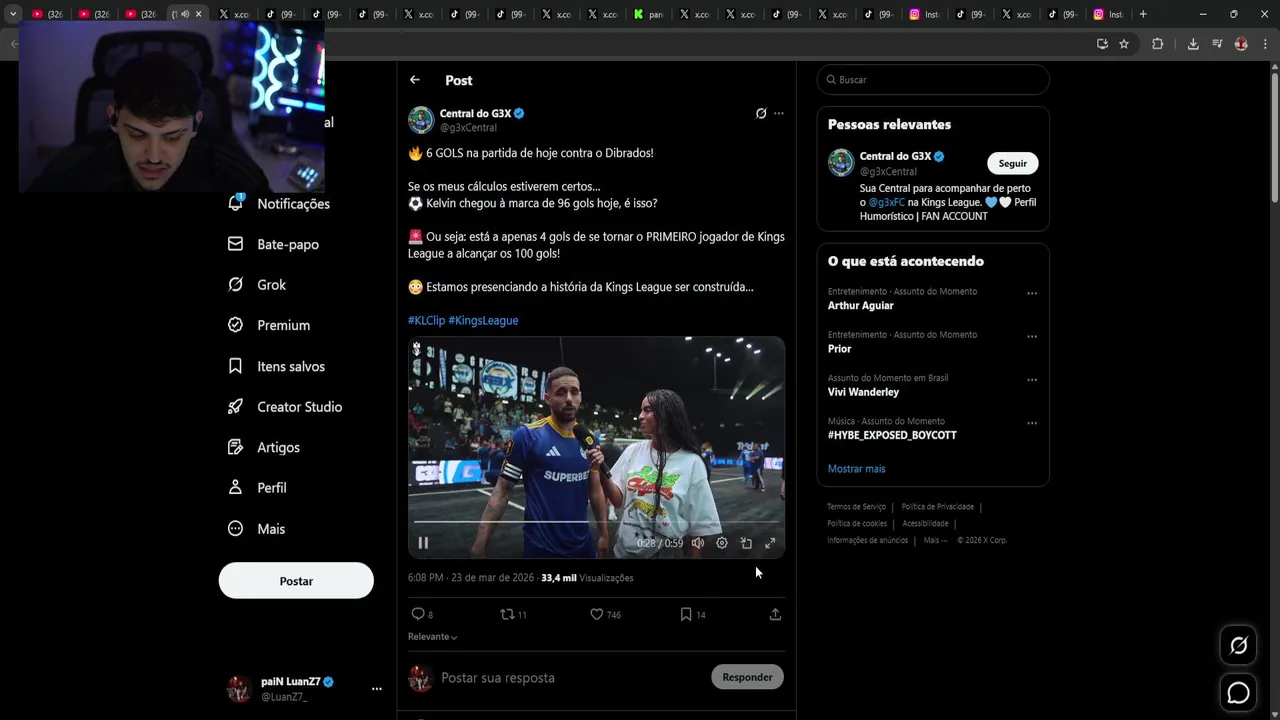Viewport: 1280px width, 720px height.
Task: Click Mostrar mais under trends
Action: pos(856,469)
